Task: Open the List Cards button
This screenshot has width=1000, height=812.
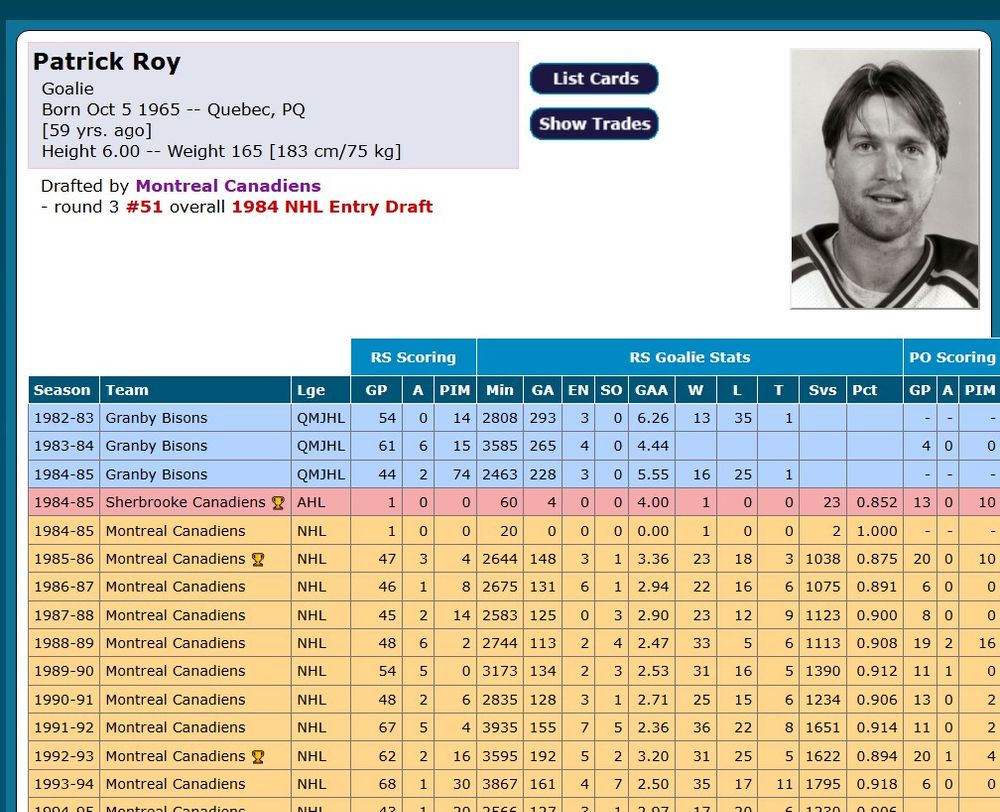Action: click(594, 78)
